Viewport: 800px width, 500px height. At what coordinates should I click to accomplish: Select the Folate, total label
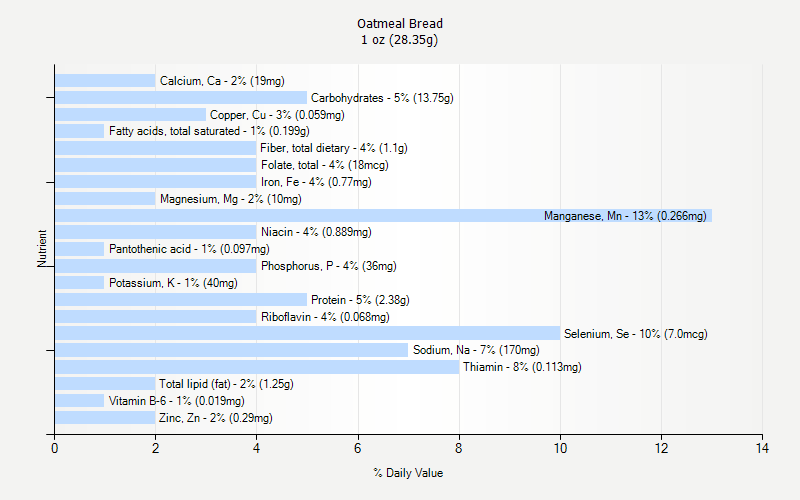click(325, 165)
